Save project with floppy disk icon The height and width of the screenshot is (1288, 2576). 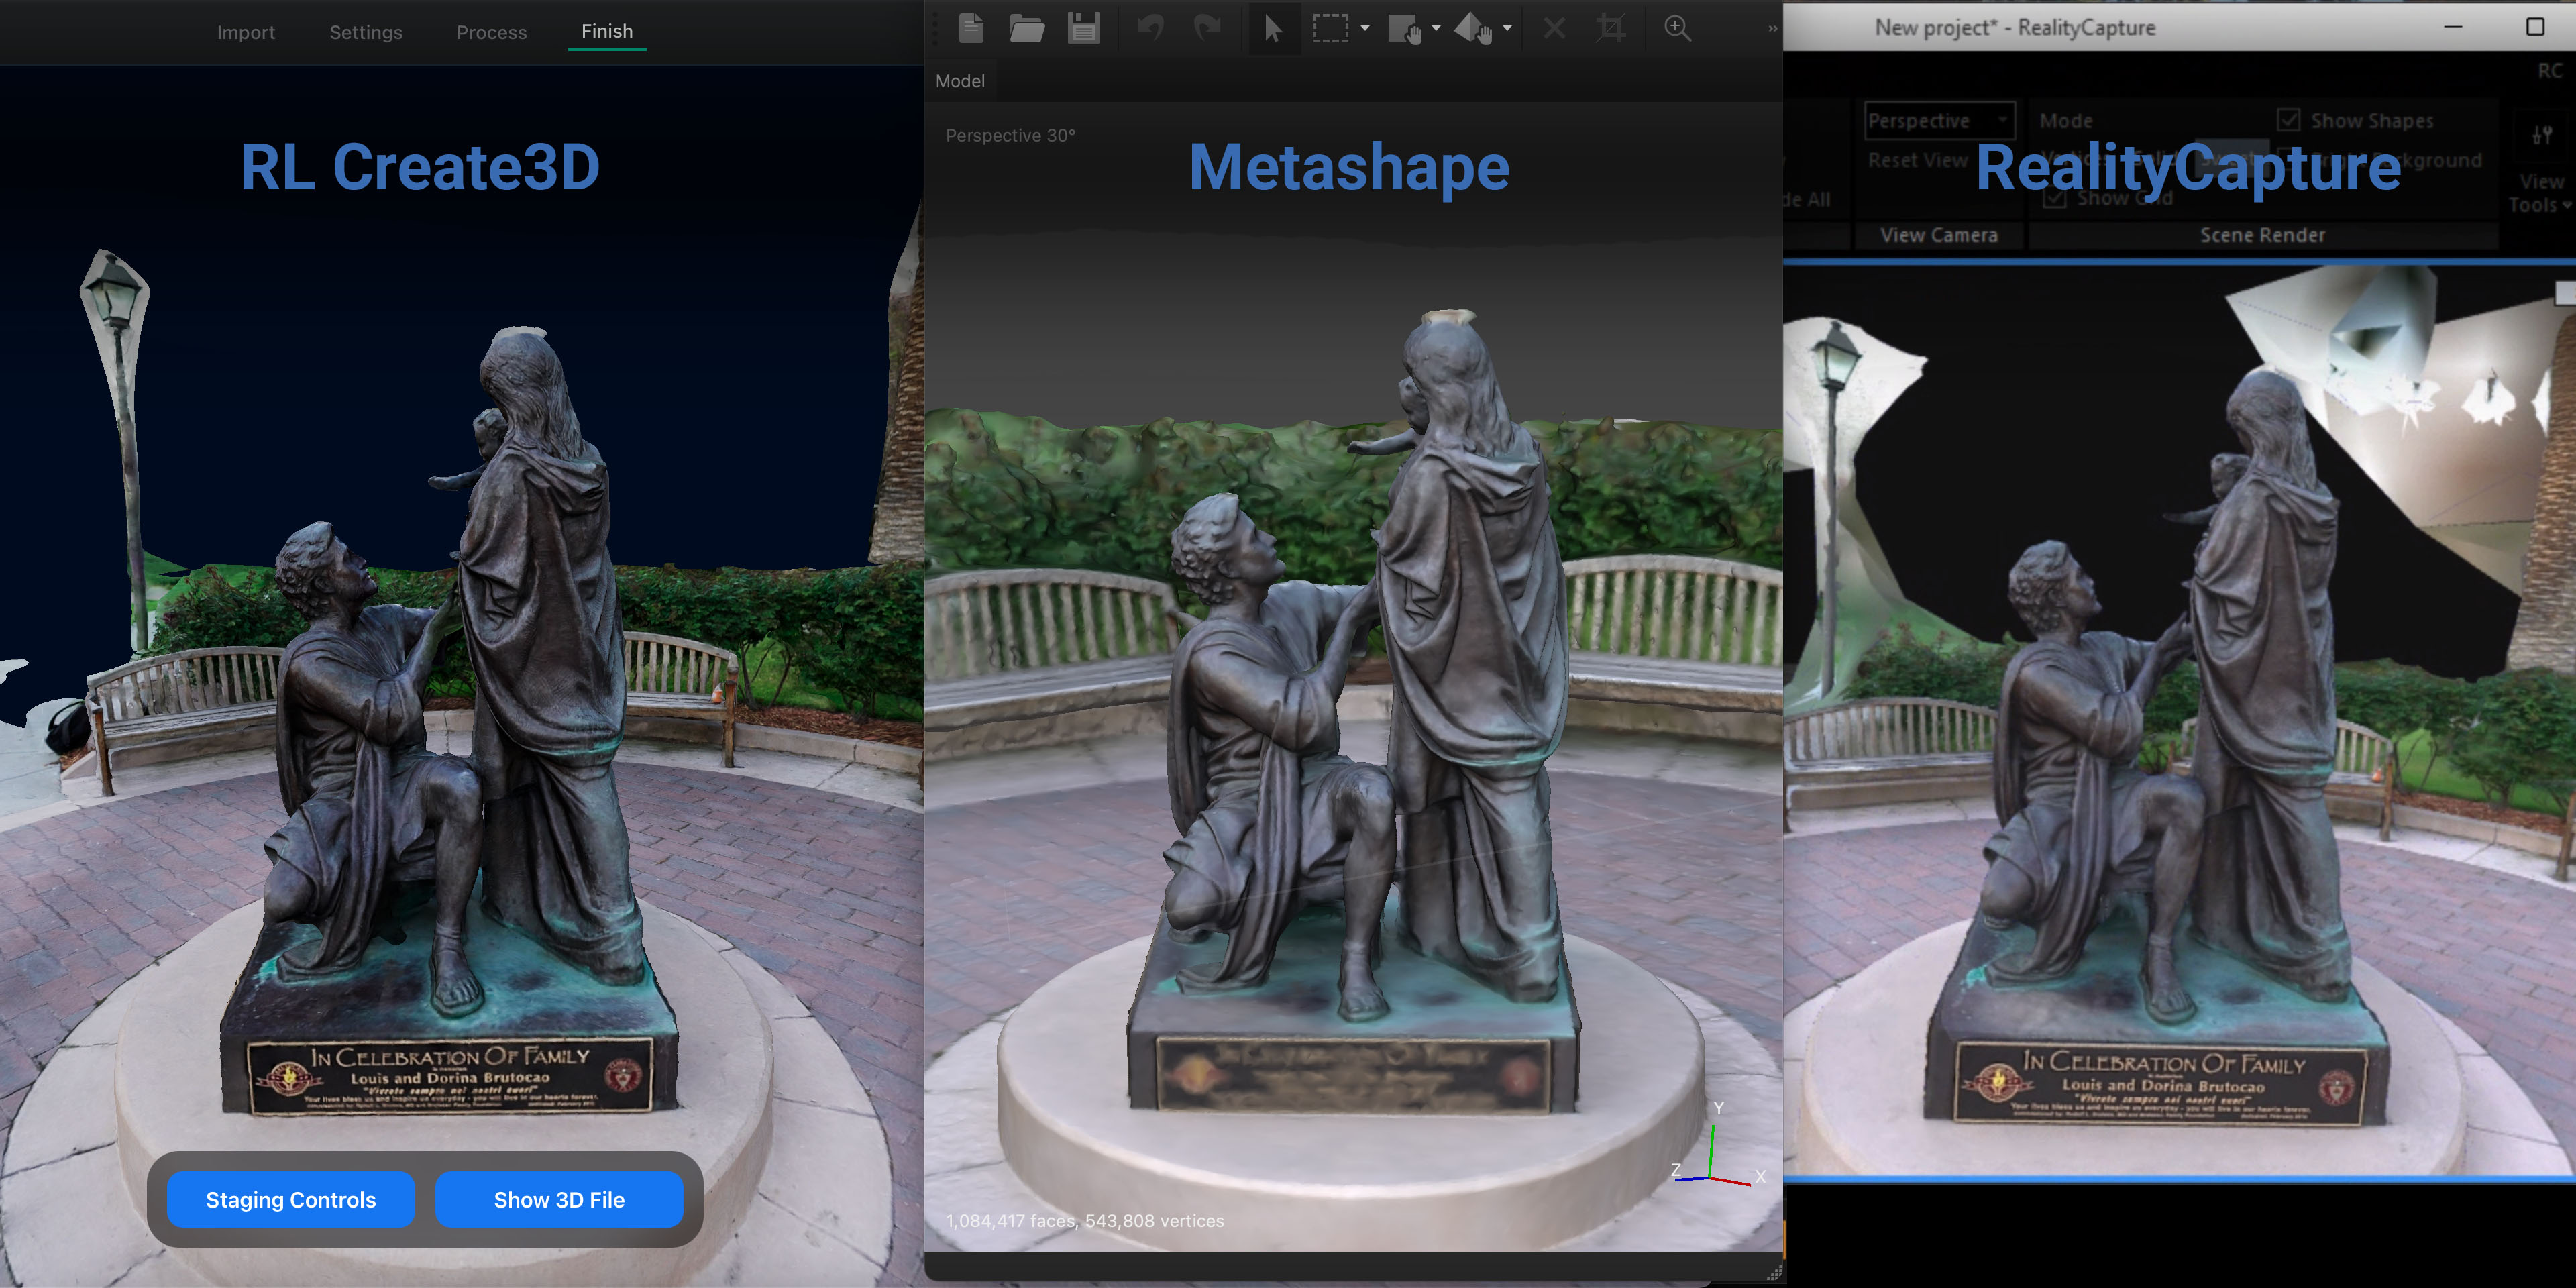(1083, 28)
